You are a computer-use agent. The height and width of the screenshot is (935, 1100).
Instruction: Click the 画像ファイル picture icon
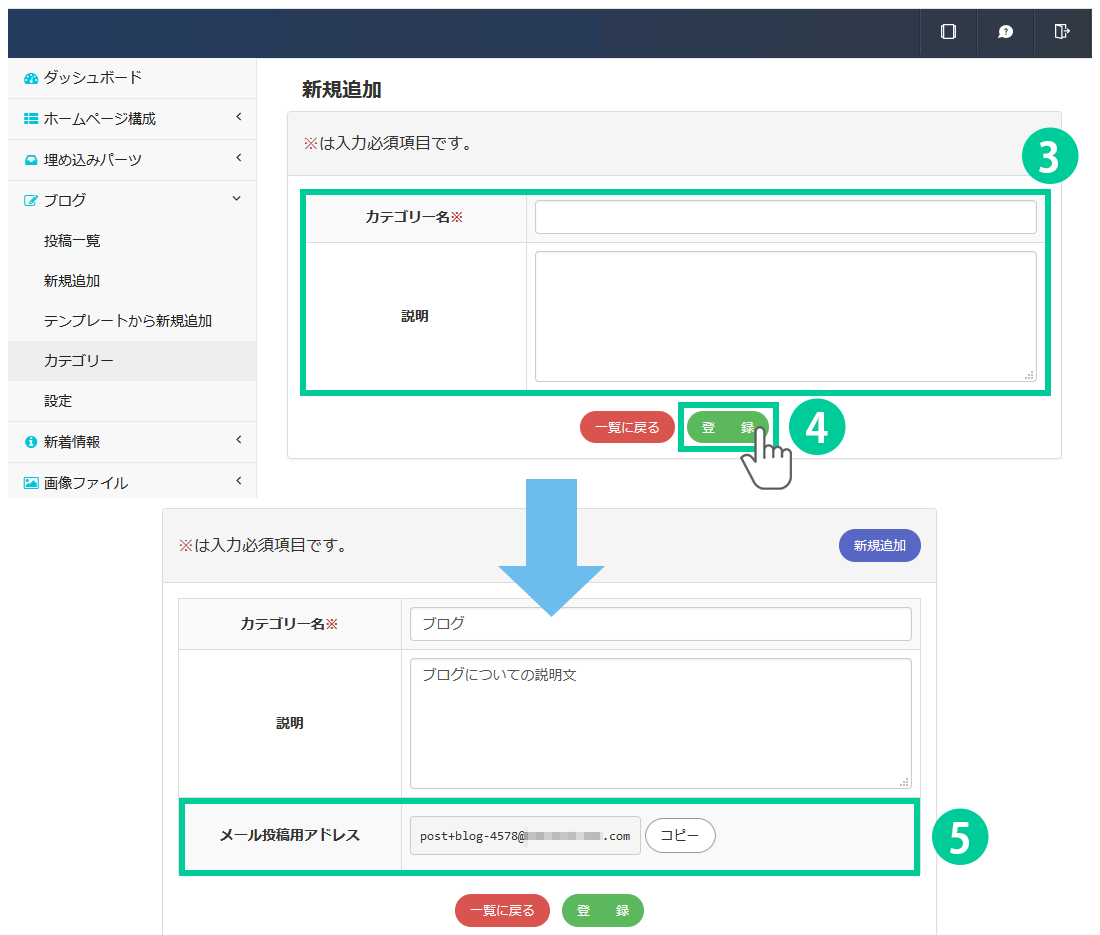[31, 483]
